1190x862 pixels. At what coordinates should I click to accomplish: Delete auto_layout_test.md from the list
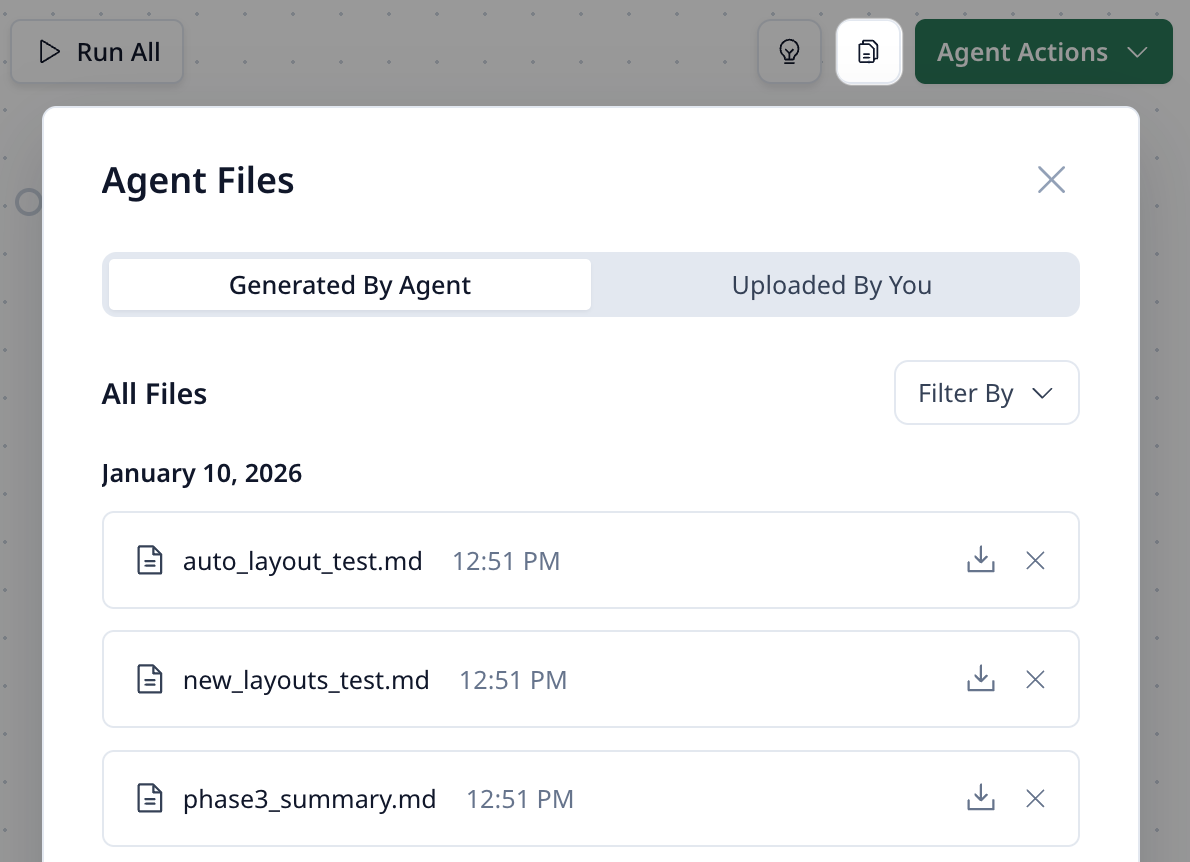click(1035, 561)
